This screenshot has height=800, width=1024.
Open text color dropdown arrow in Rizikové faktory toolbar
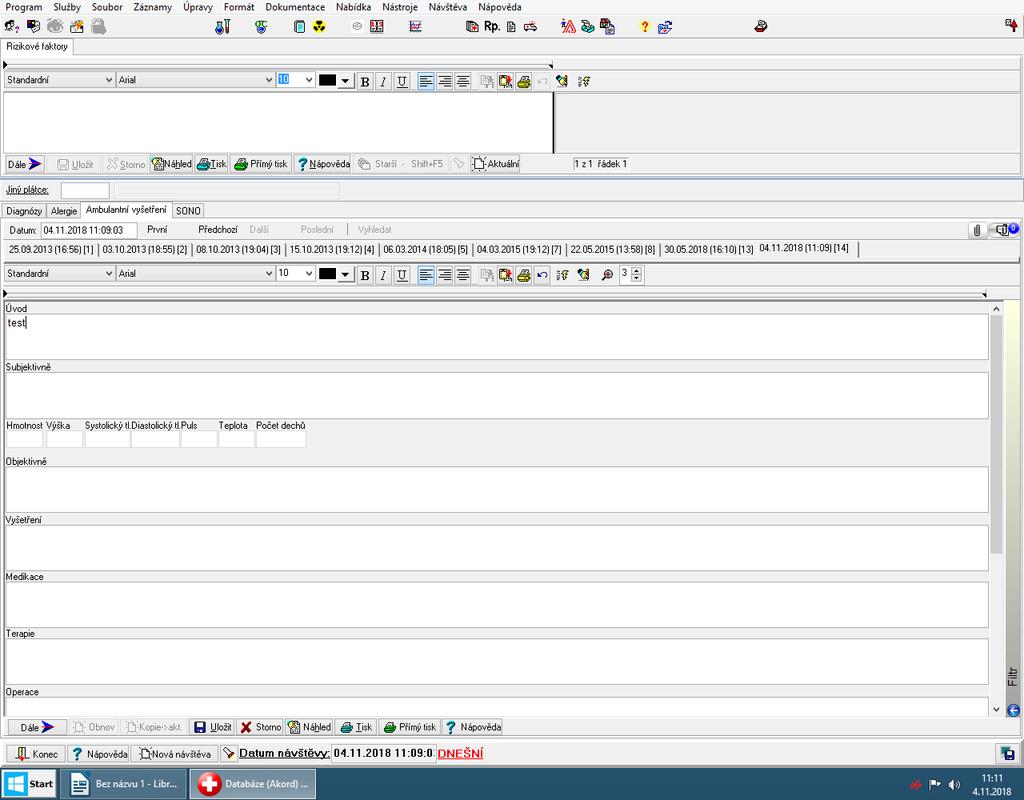click(x=345, y=81)
